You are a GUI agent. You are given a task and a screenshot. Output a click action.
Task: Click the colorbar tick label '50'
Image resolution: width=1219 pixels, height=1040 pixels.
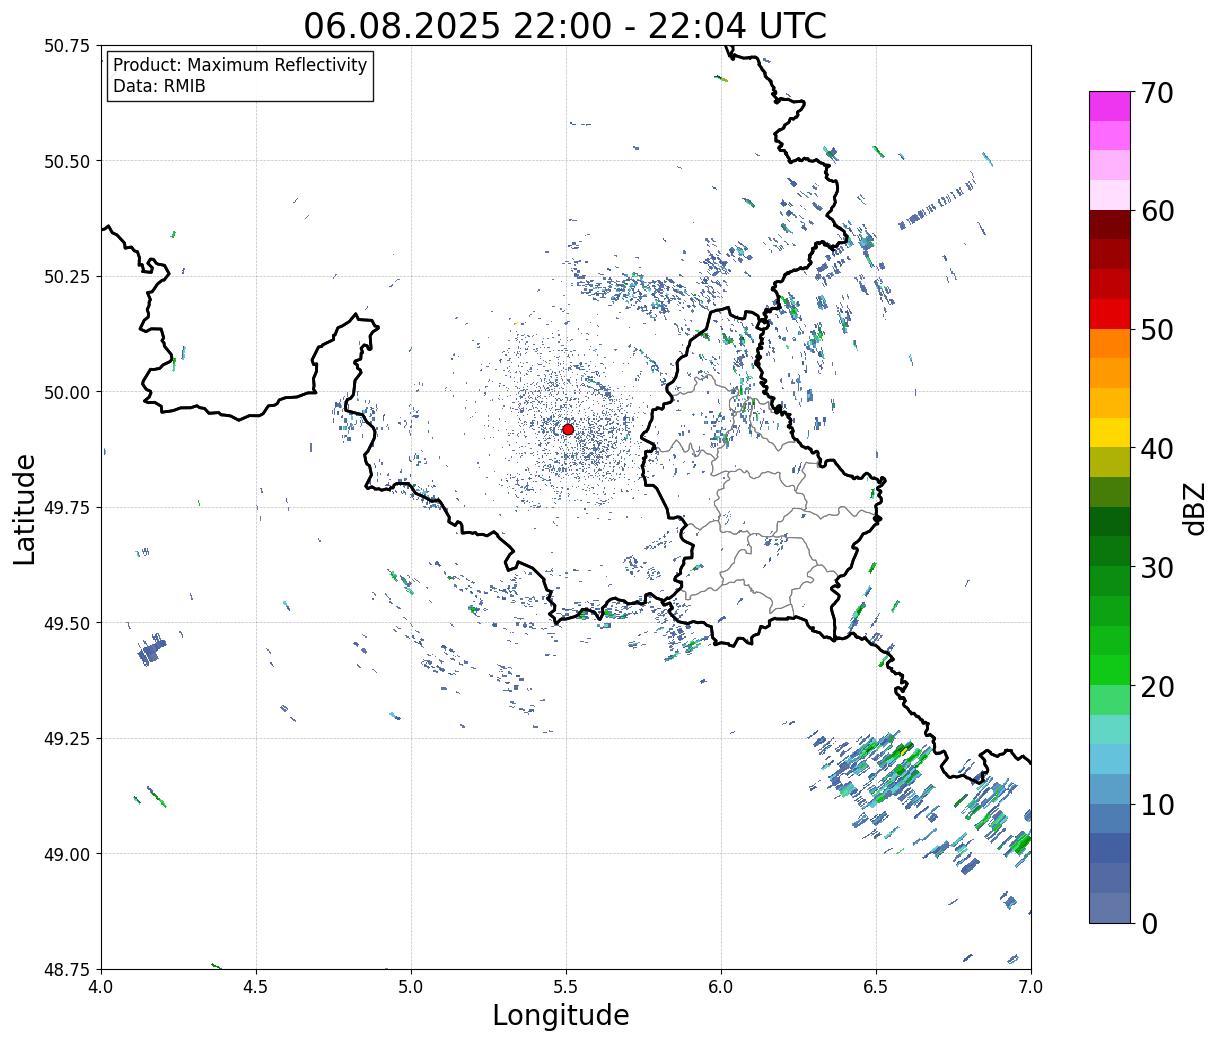click(x=1157, y=330)
